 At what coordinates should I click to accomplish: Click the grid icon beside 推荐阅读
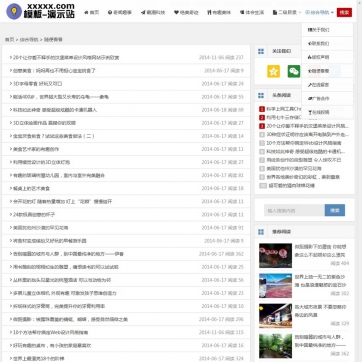[261, 232]
